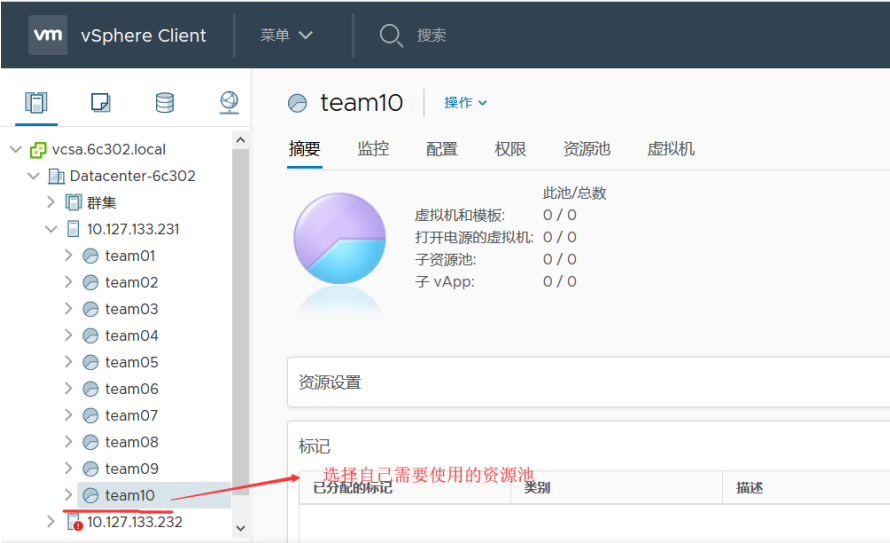
Task: Select team08 in the tree
Action: pyautogui.click(x=132, y=442)
